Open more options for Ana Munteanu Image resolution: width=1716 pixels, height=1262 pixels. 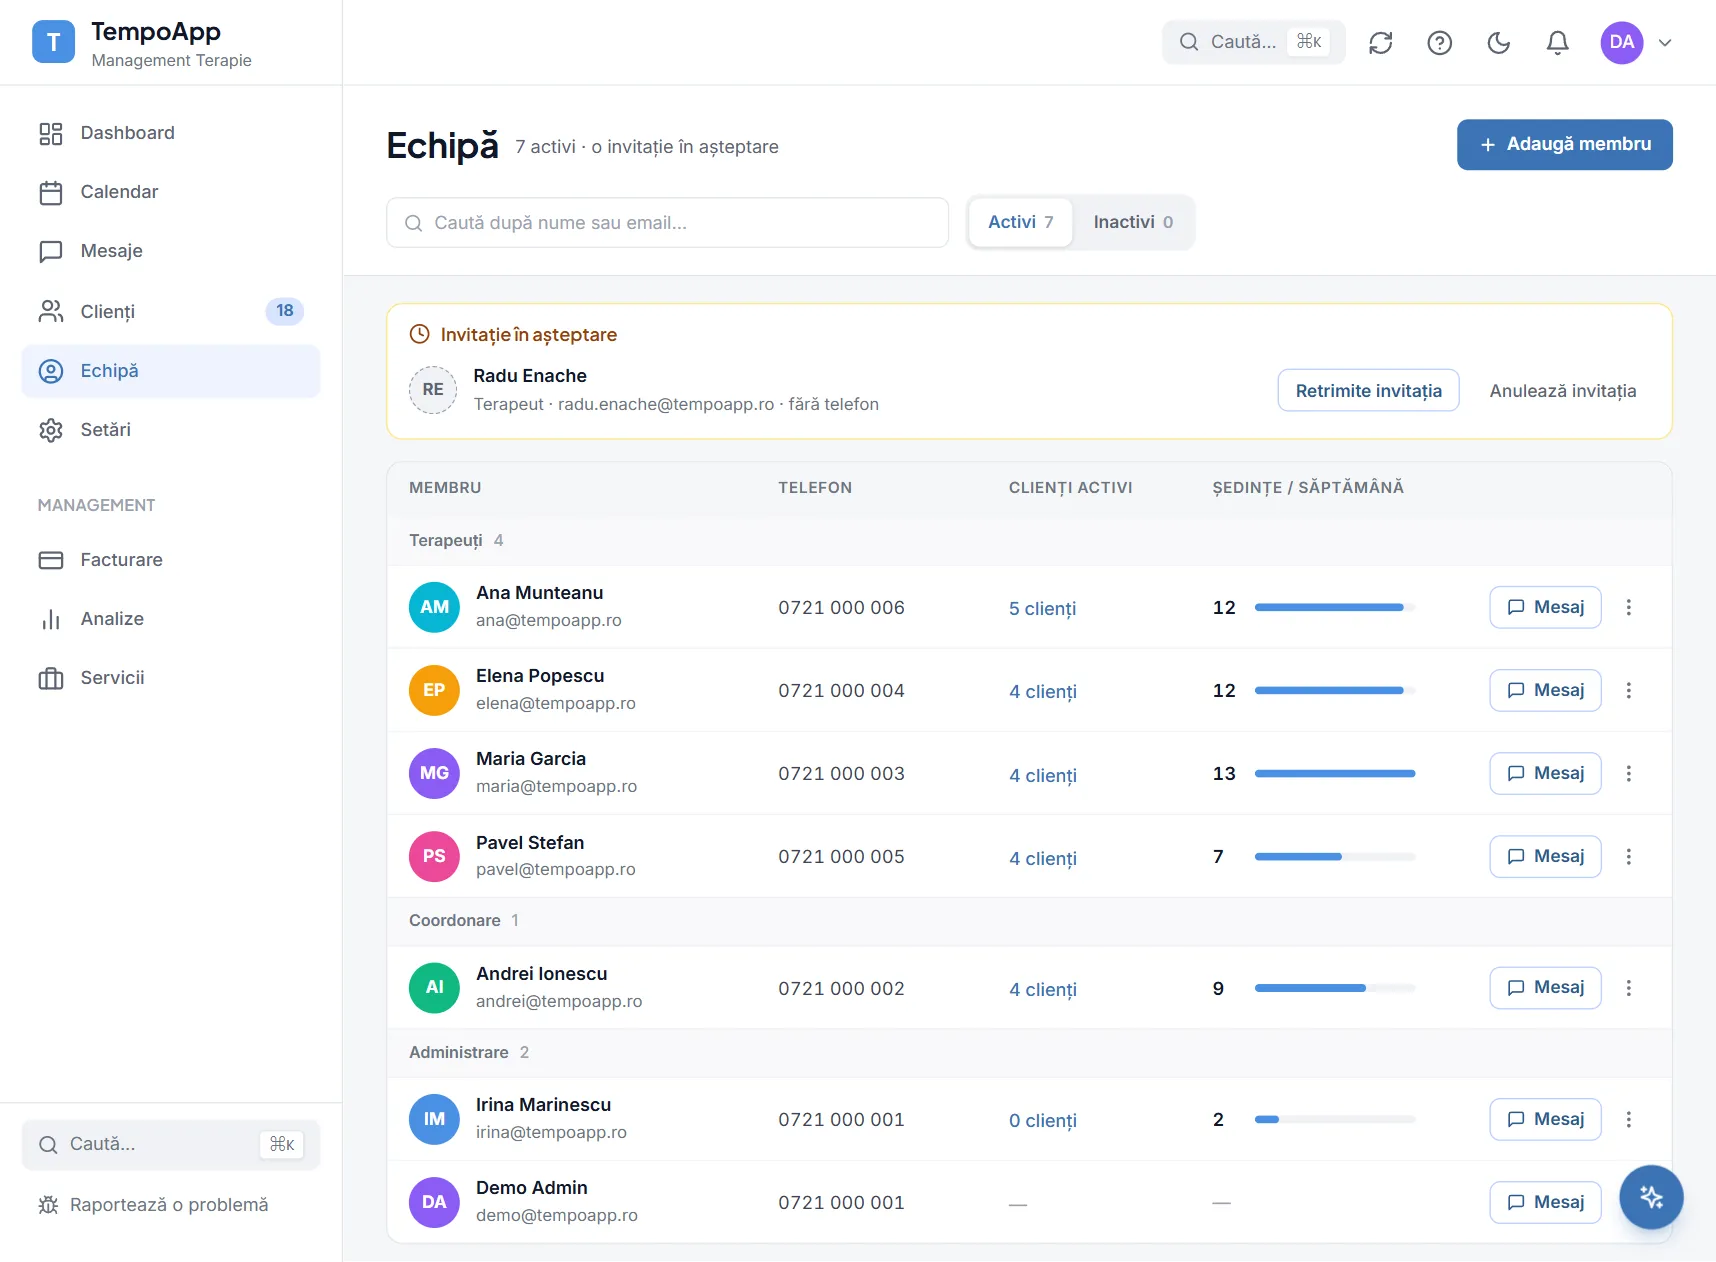[x=1629, y=607]
